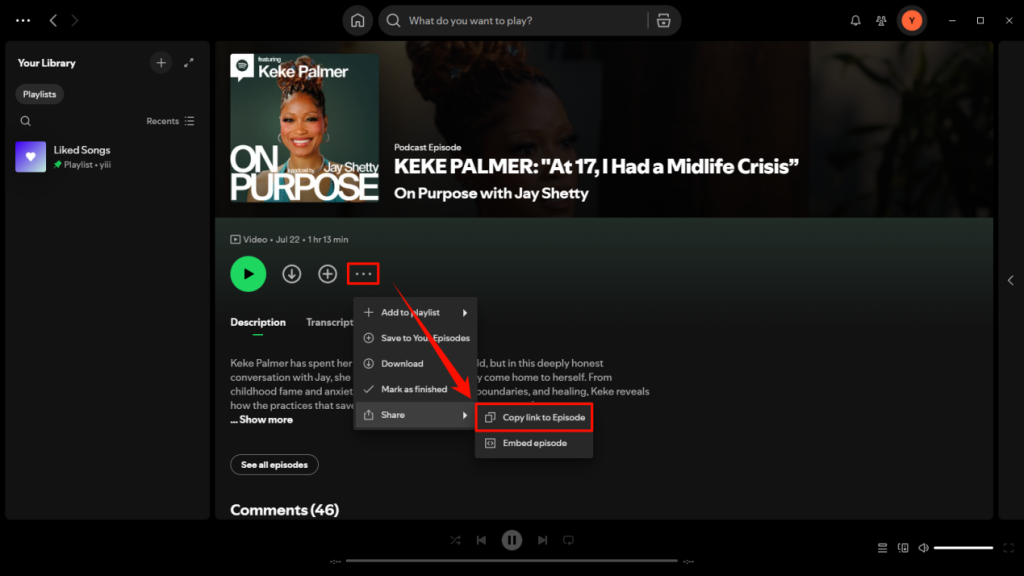Download the episode with the arrow icon
Screen dimensions: 1024x576
(291, 274)
